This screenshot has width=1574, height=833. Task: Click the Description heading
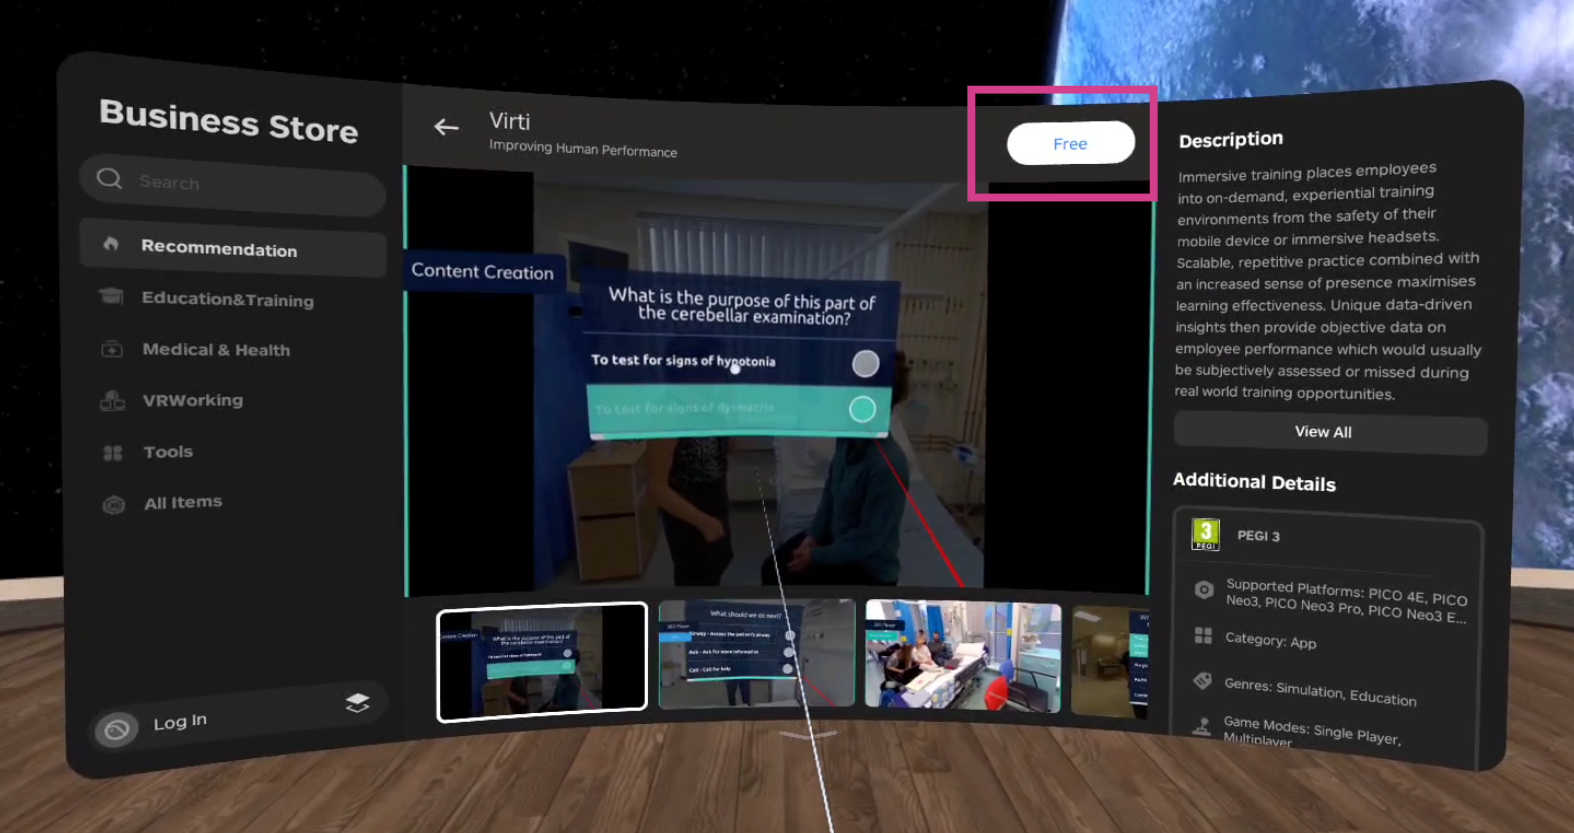[1231, 140]
